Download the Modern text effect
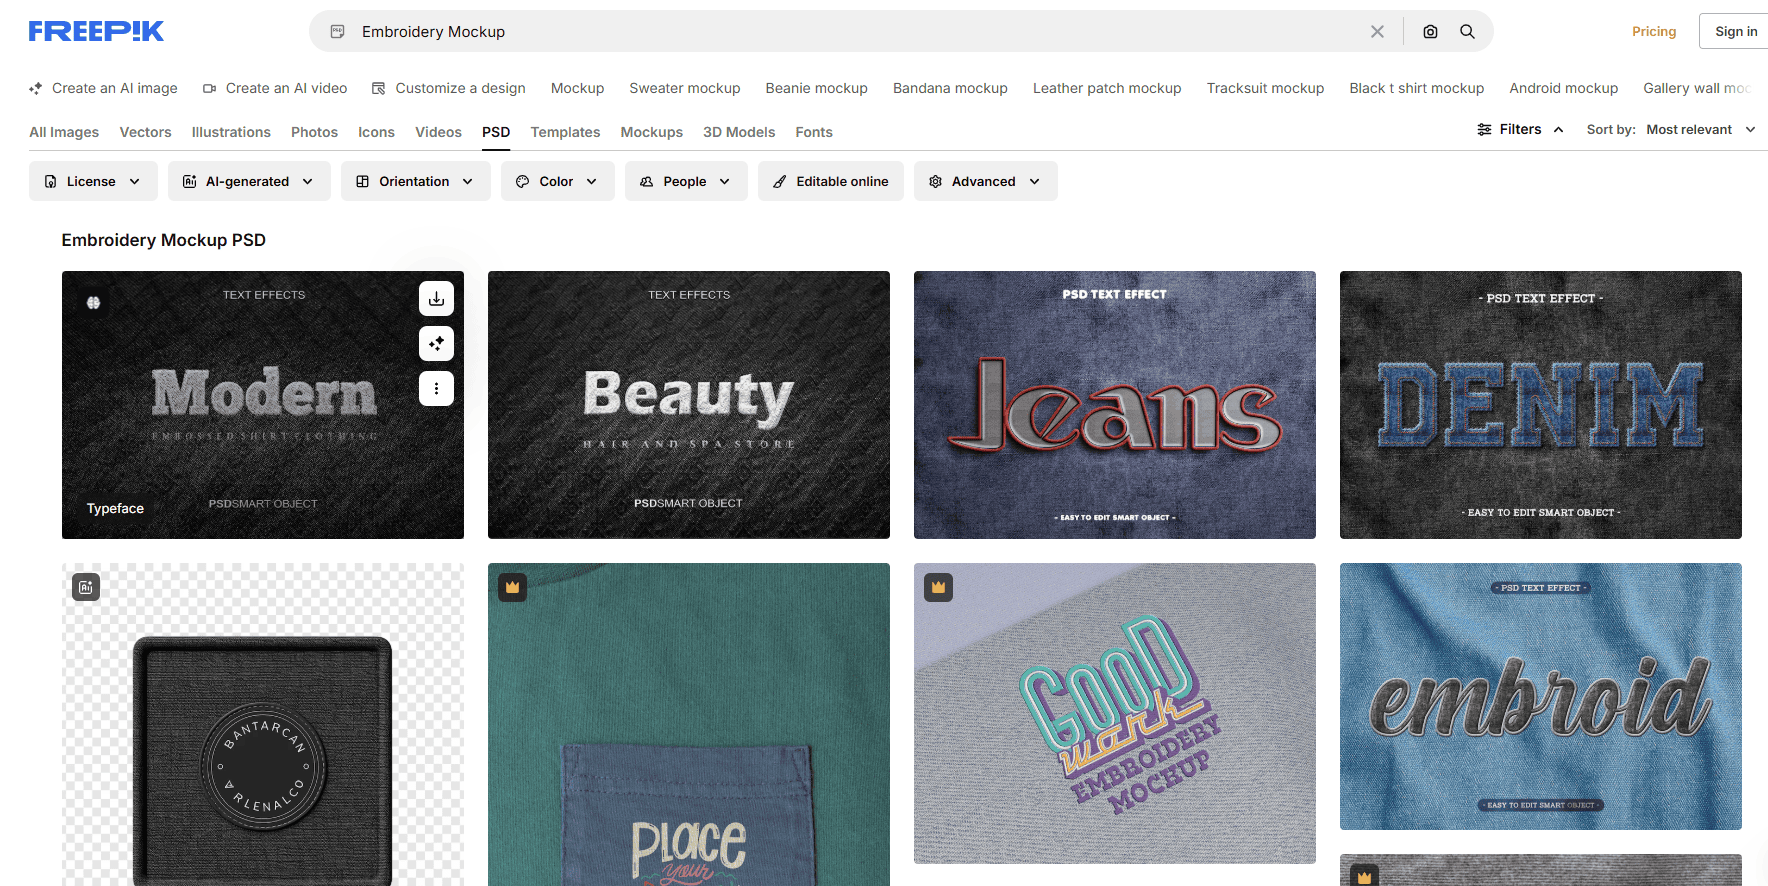Viewport: 1768px width, 886px height. click(436, 299)
